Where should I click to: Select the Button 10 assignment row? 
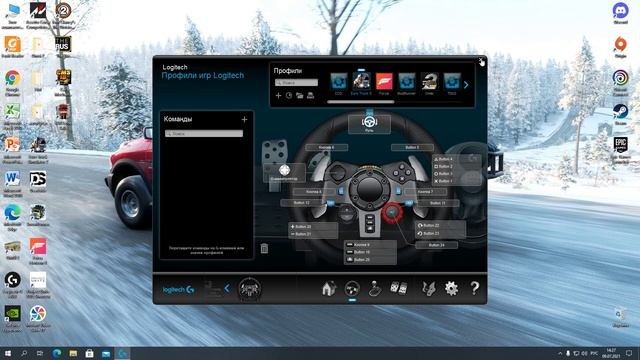pos(371,252)
